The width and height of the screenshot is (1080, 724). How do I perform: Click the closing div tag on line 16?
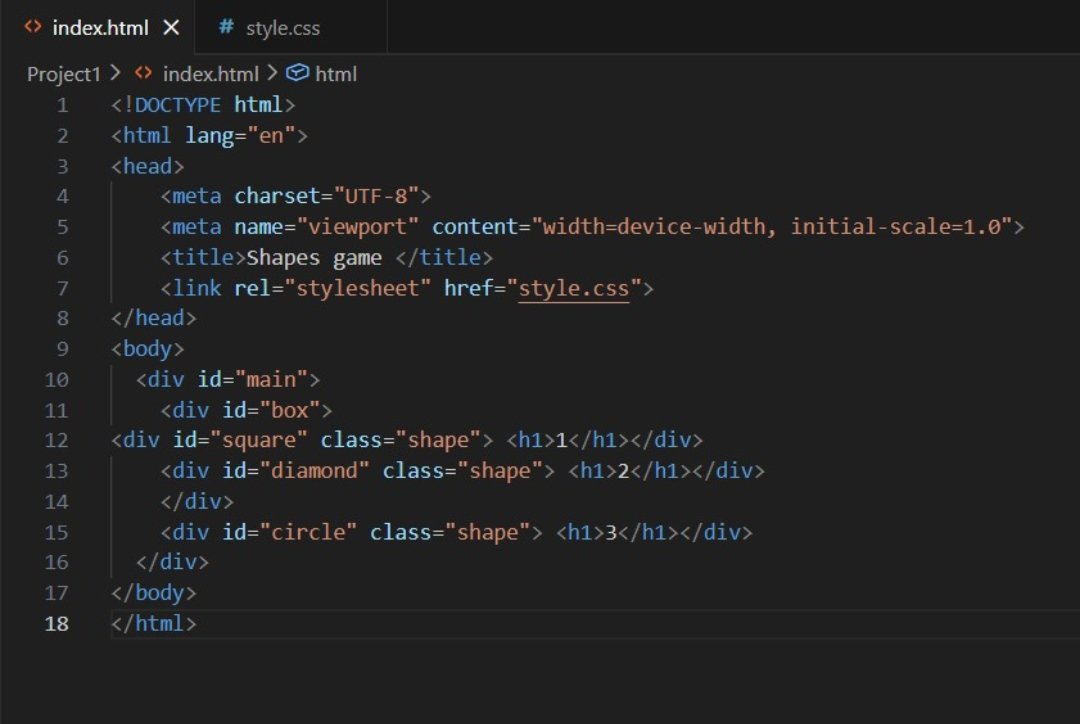[x=172, y=562]
